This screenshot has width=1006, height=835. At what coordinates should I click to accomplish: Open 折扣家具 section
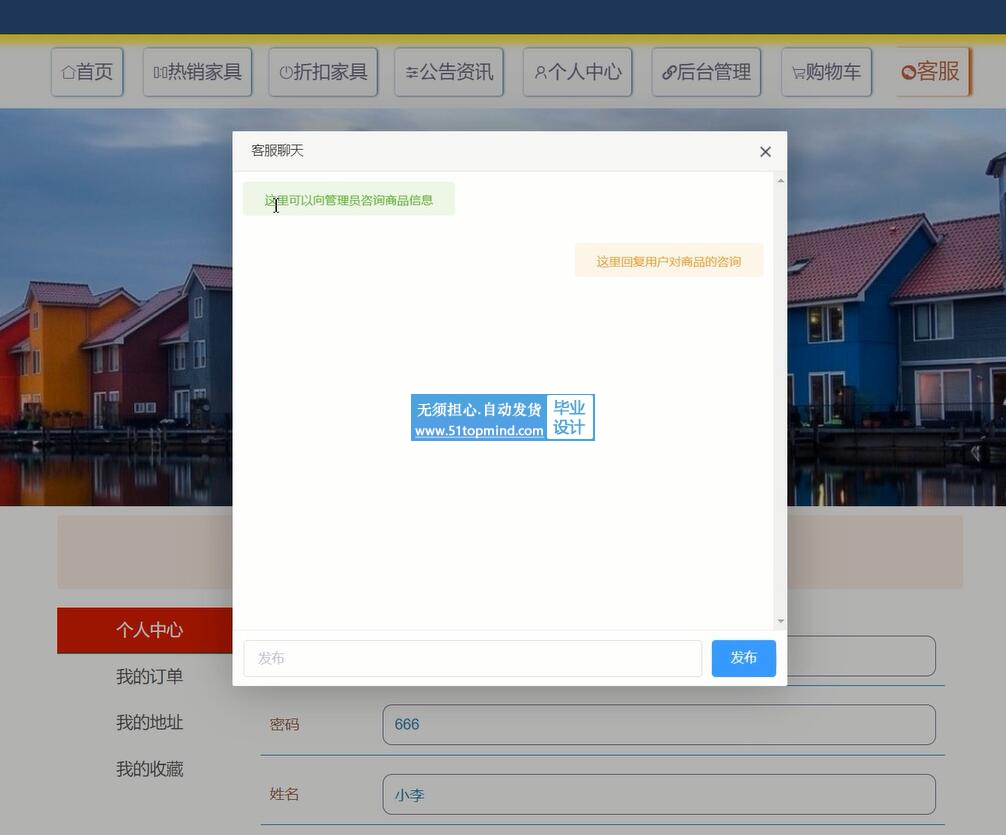tap(323, 72)
